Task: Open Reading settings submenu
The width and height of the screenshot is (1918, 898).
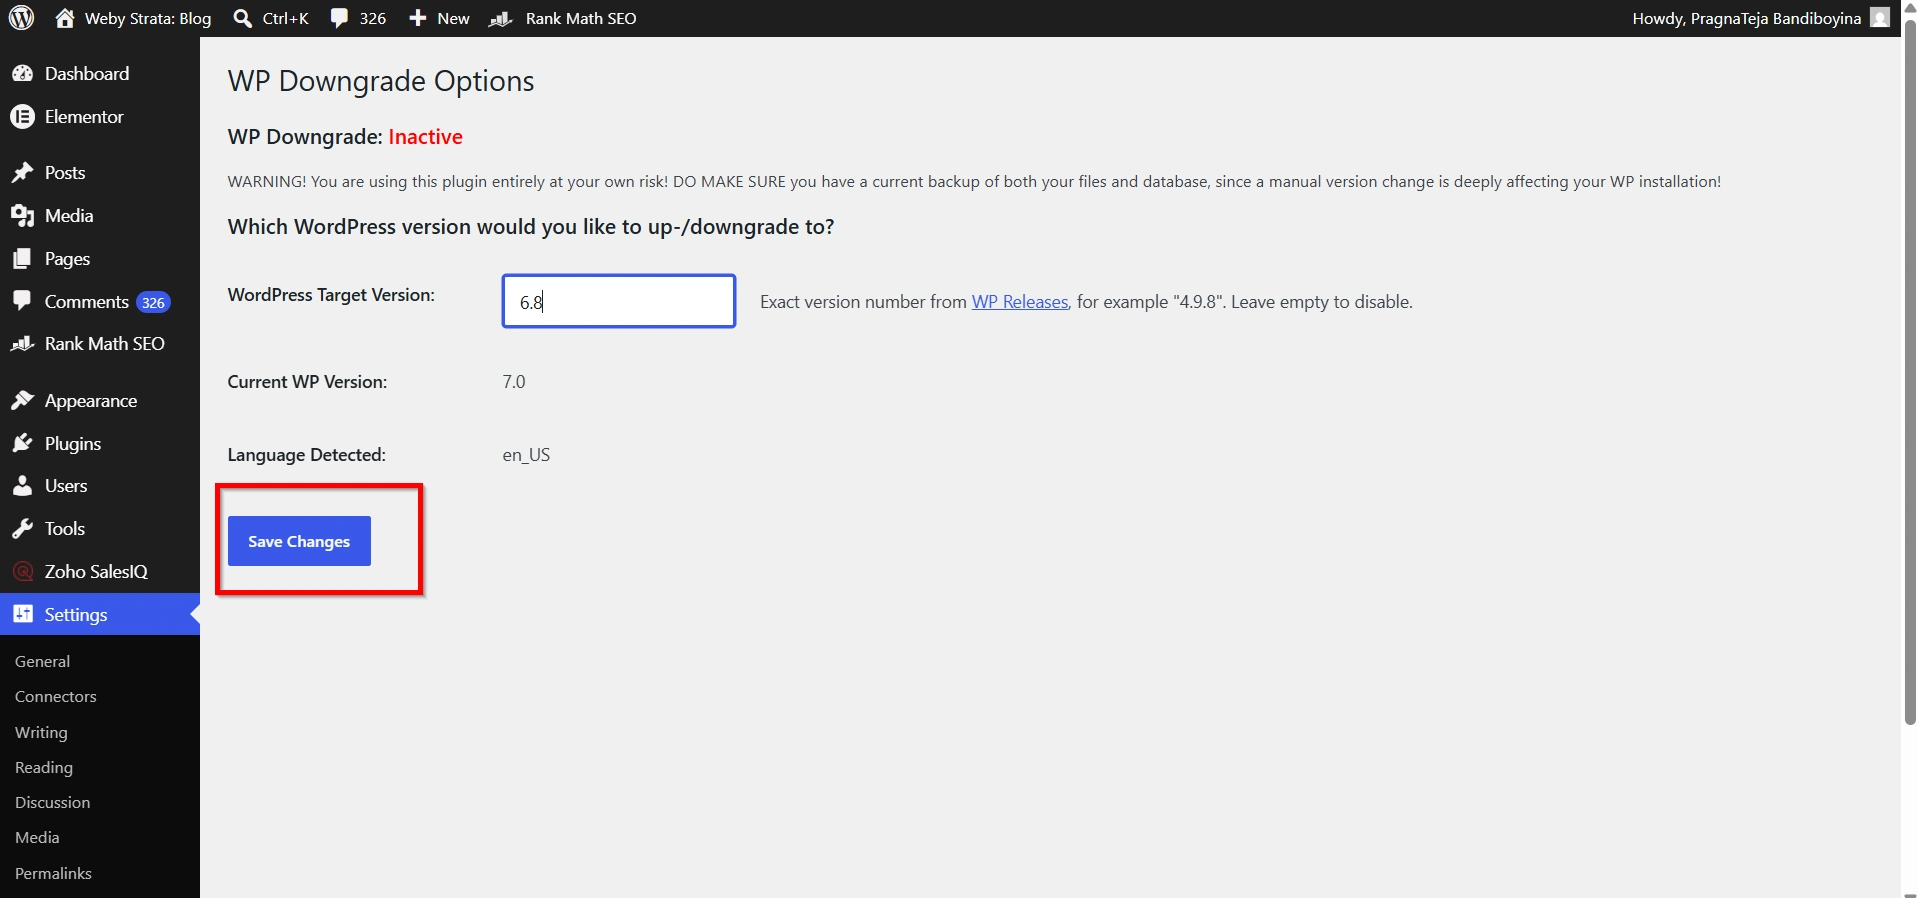Action: (44, 768)
